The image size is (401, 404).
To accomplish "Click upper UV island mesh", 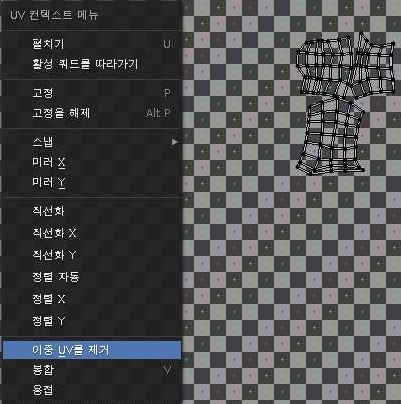I will (x=345, y=65).
